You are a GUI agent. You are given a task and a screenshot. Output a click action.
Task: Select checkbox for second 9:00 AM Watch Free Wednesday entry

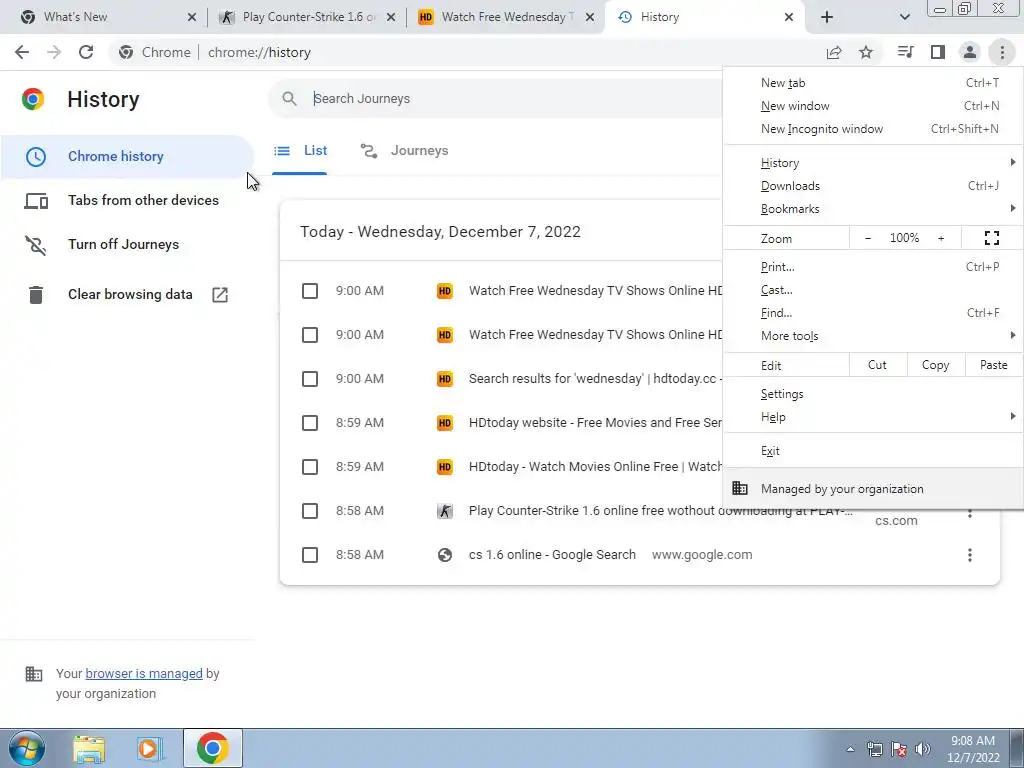point(310,335)
